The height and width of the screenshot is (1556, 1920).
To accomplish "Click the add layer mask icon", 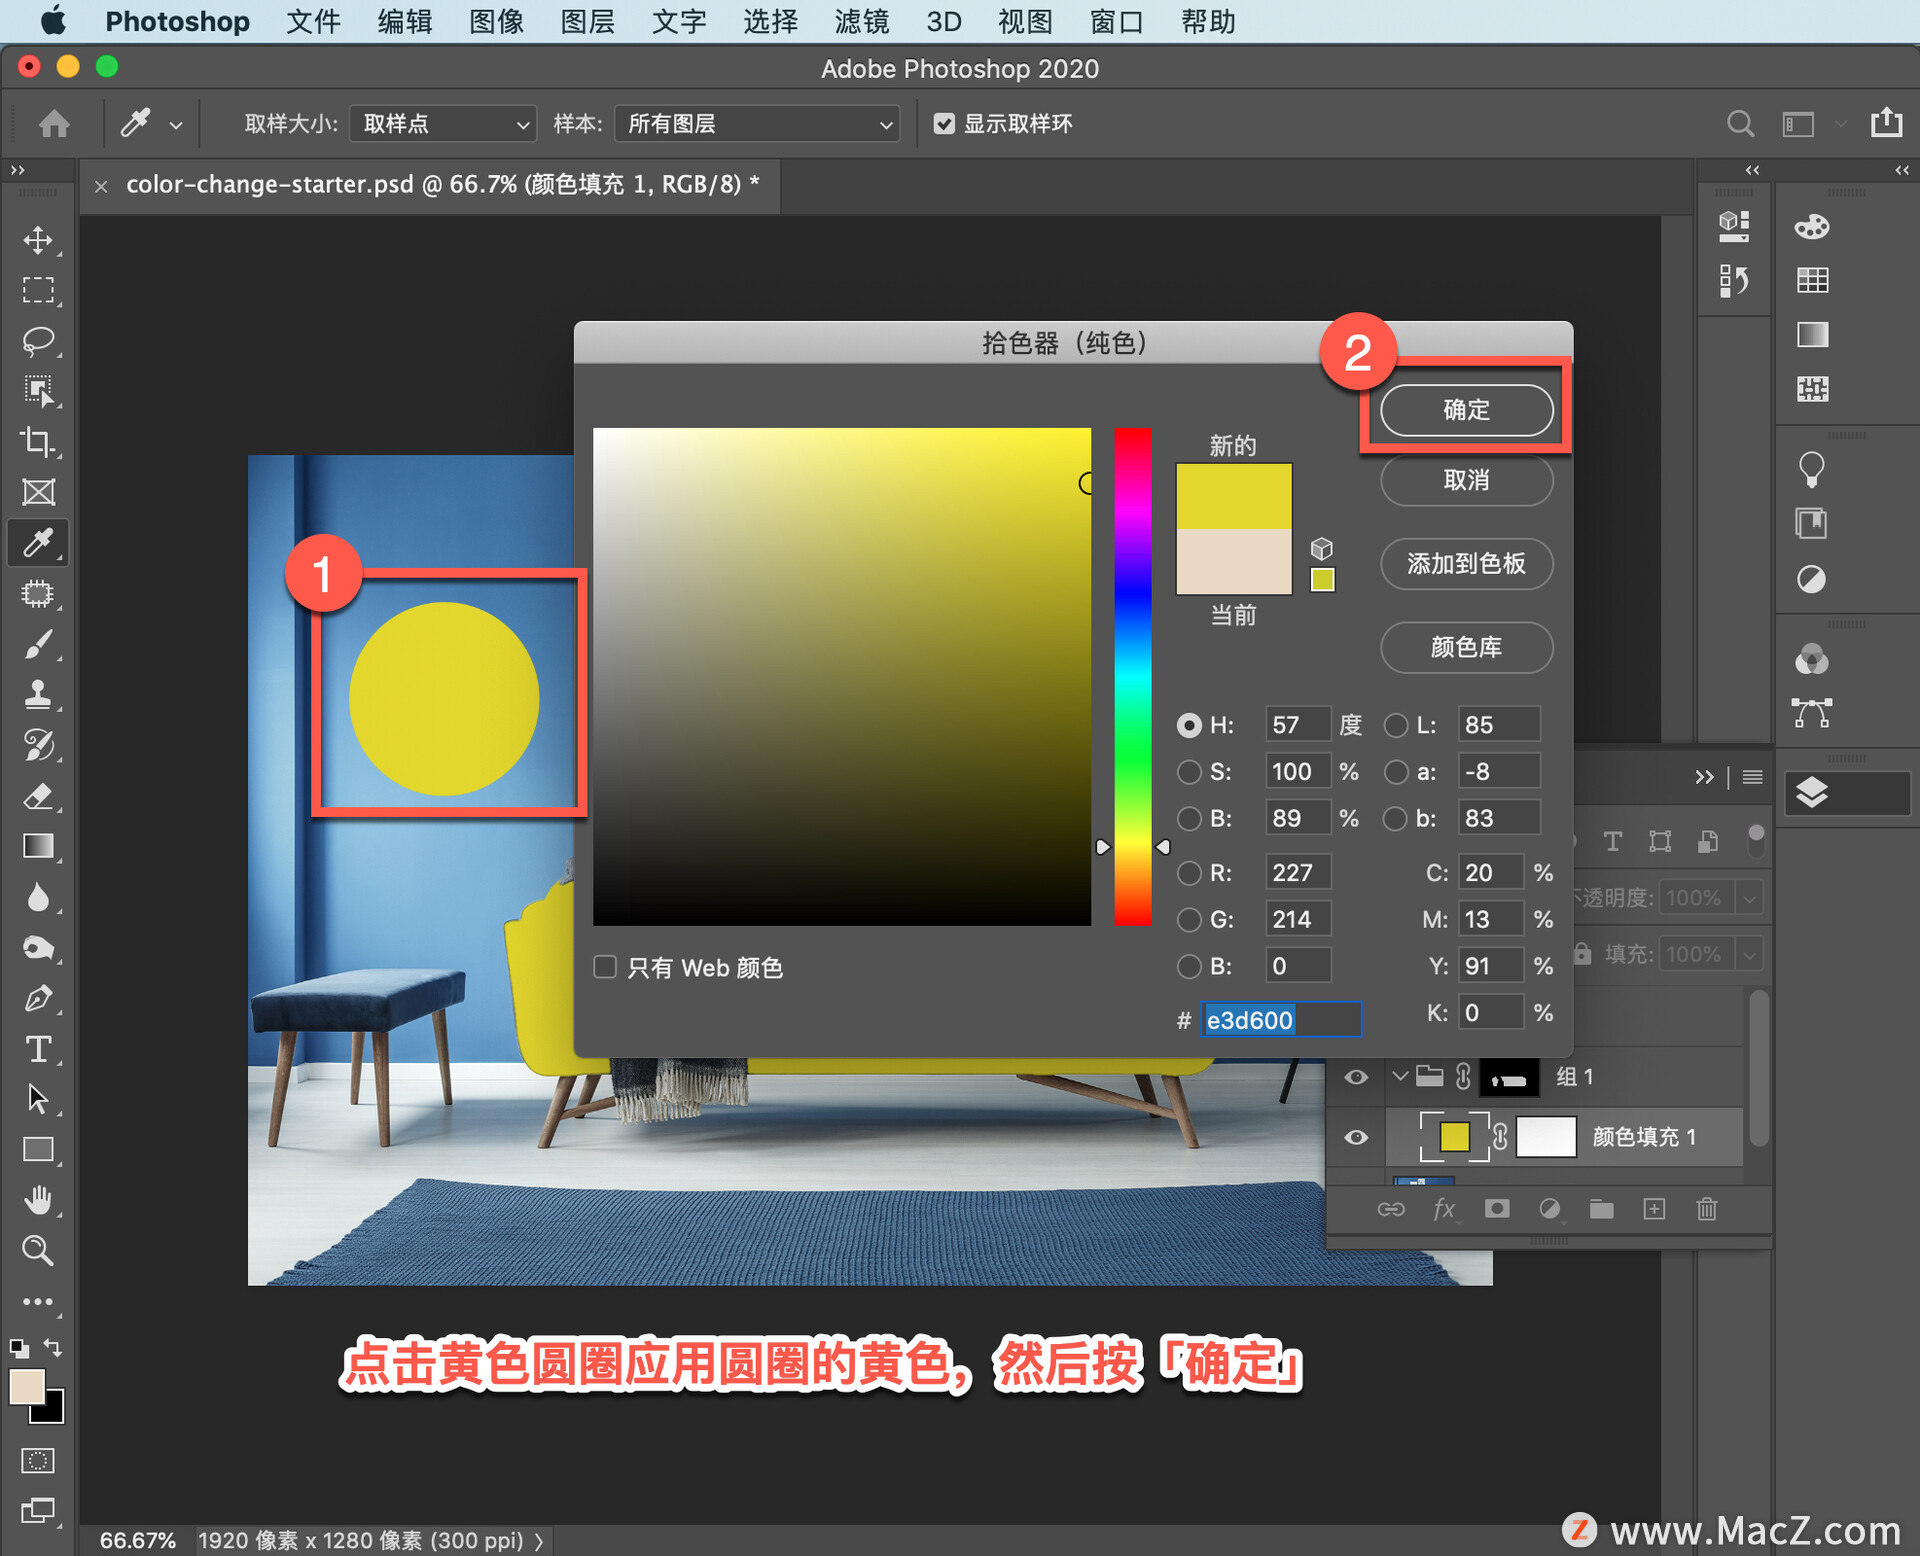I will 1497,1209.
